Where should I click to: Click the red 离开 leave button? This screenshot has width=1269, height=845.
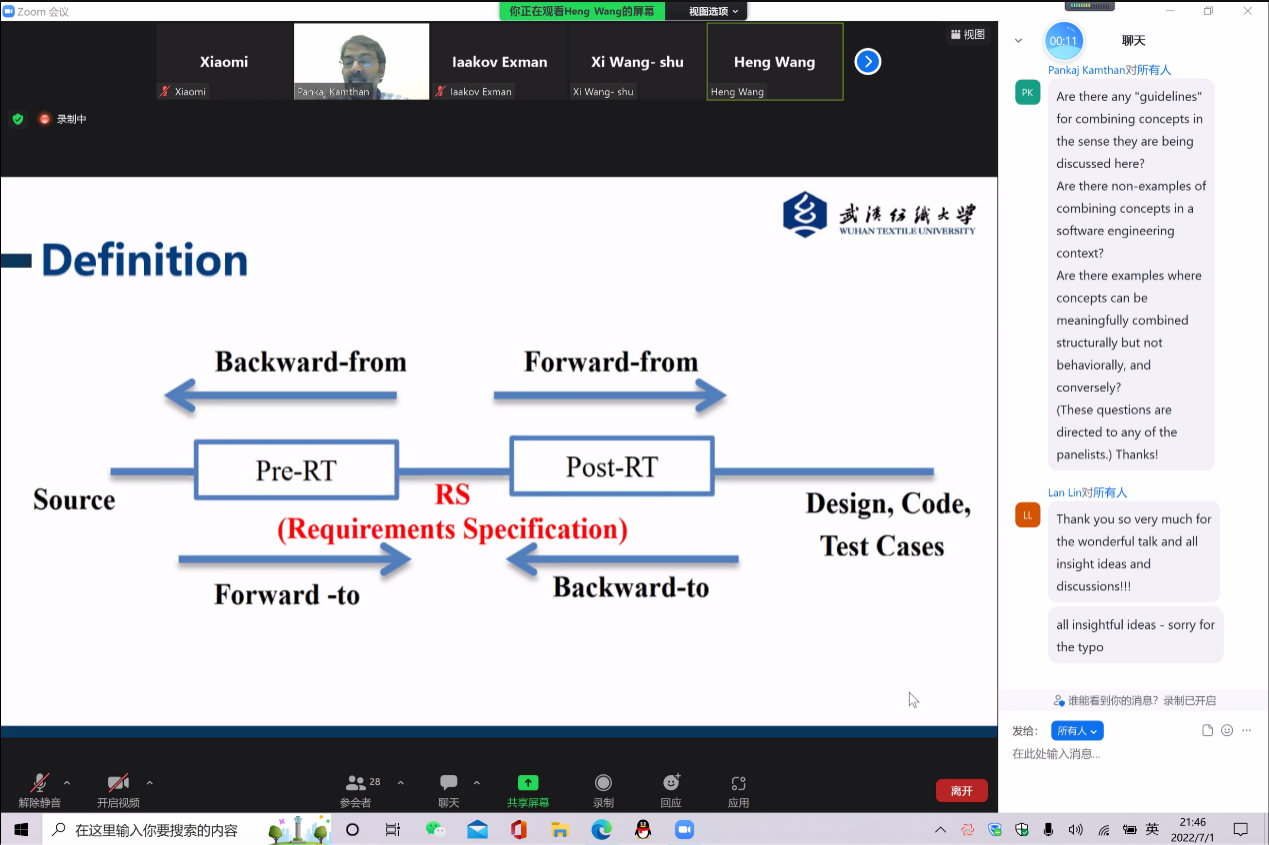pyautogui.click(x=961, y=791)
